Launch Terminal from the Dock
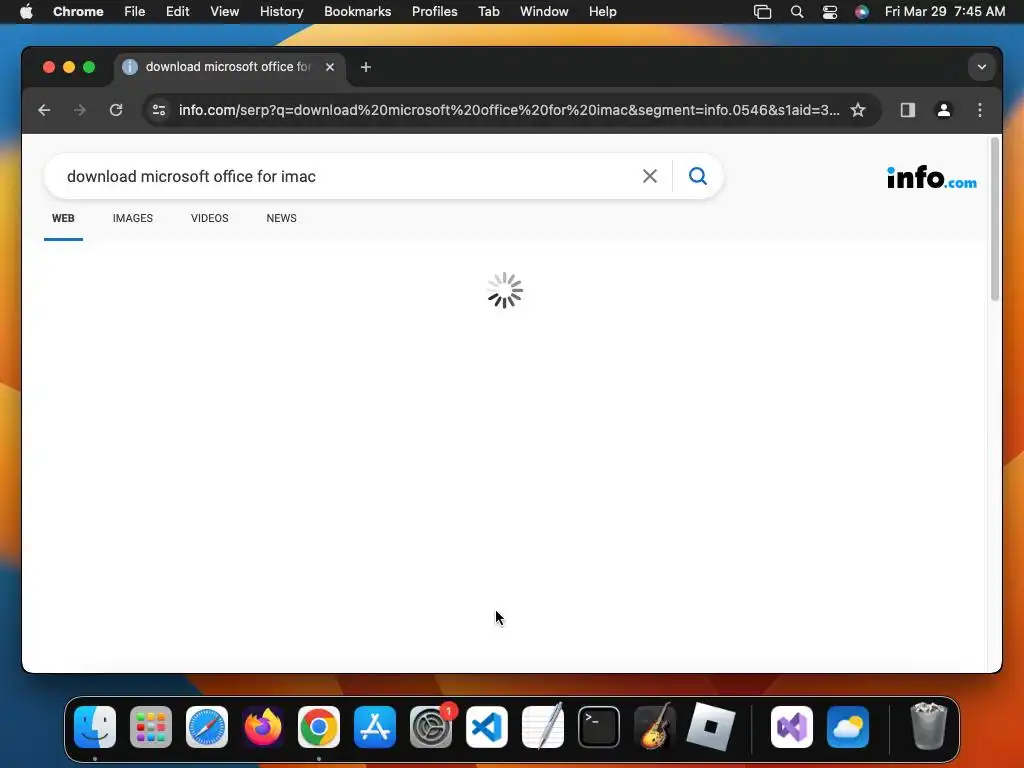 tap(599, 727)
